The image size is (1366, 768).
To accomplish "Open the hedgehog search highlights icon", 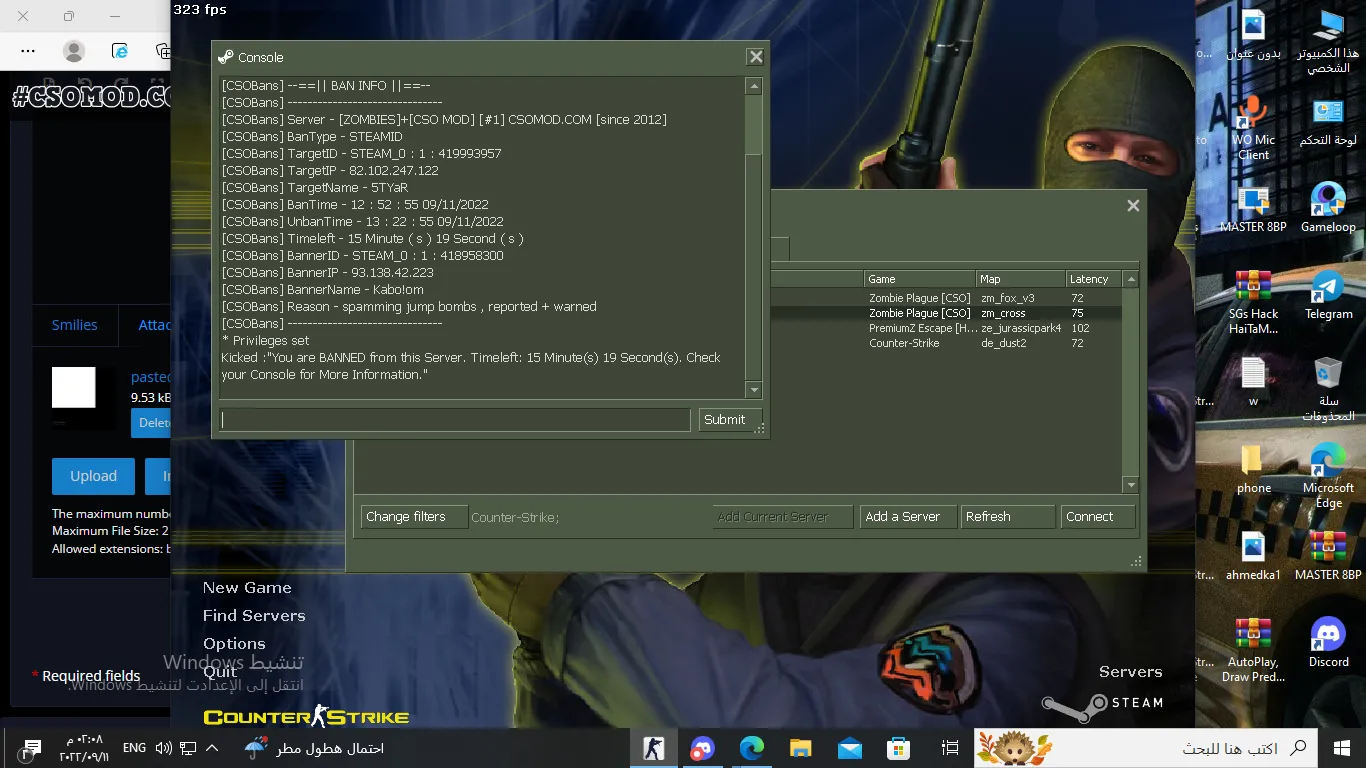I will 1014,748.
